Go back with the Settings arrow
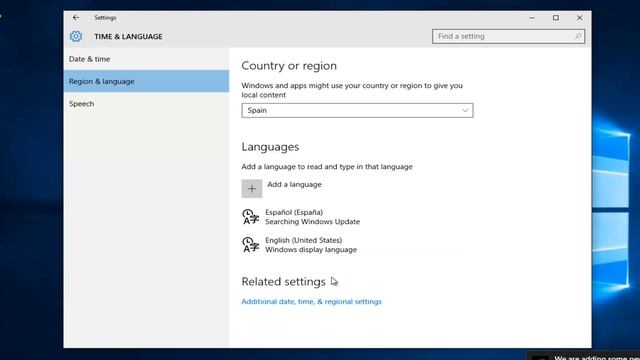This screenshot has width=640, height=360. click(x=76, y=18)
